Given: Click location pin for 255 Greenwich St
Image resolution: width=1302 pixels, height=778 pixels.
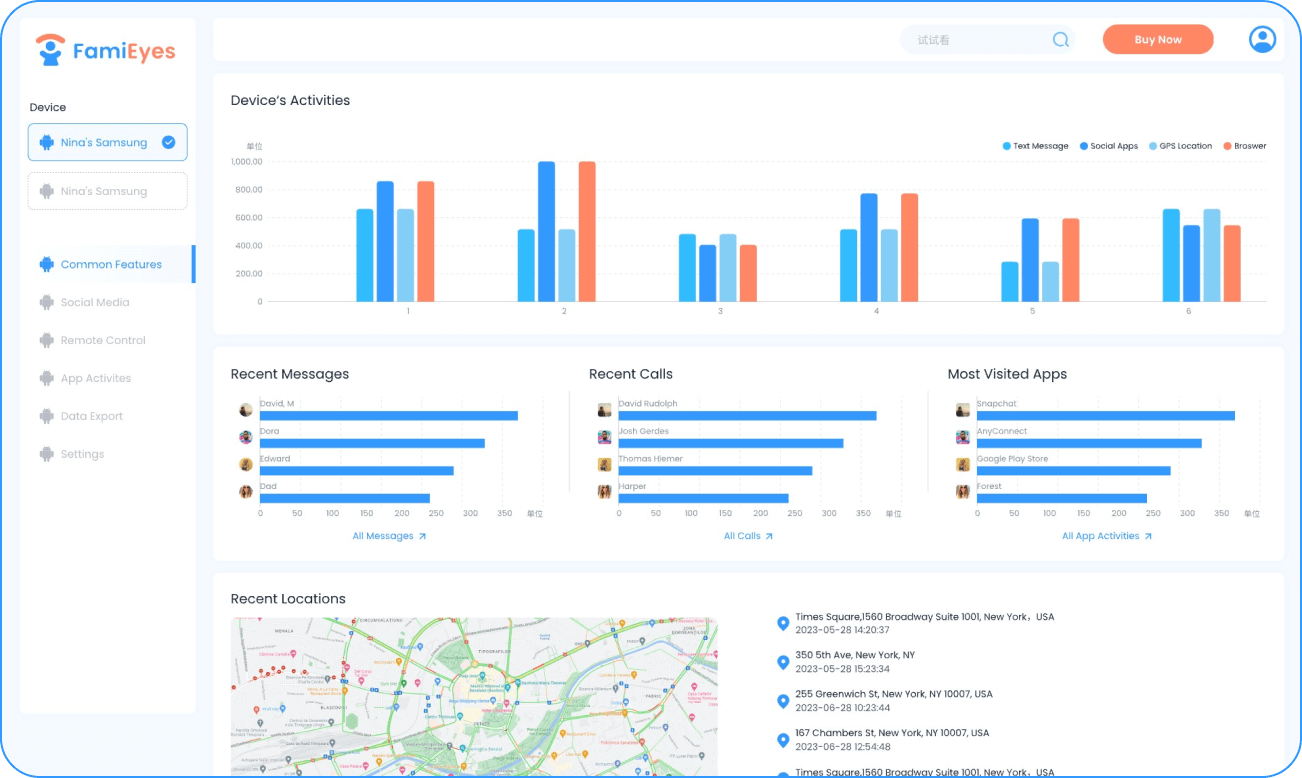Looking at the screenshot, I should tap(783, 701).
